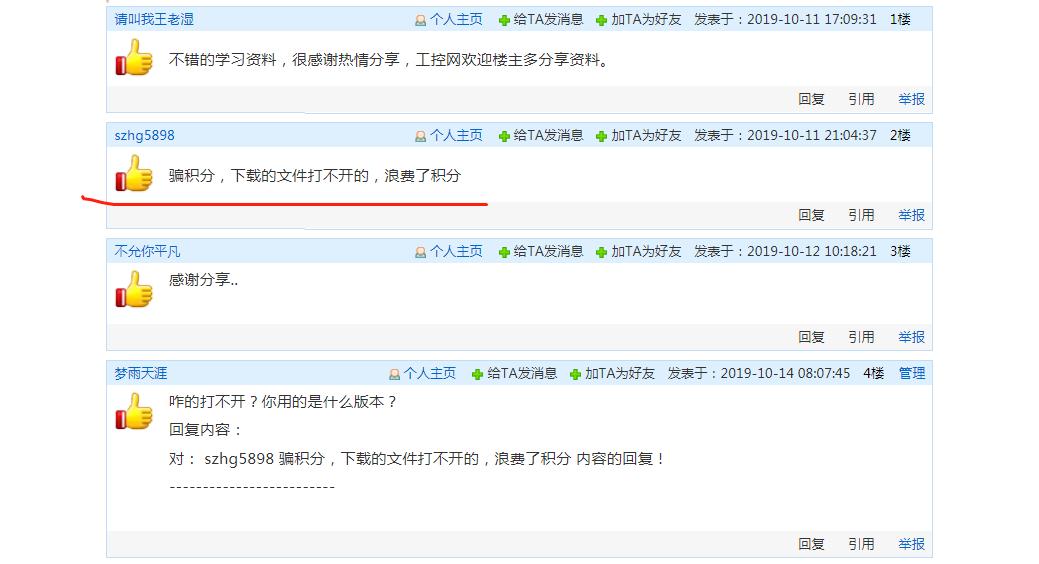Visit 不允你平凡 username link
This screenshot has height=564, width=1039.
(x=147, y=251)
